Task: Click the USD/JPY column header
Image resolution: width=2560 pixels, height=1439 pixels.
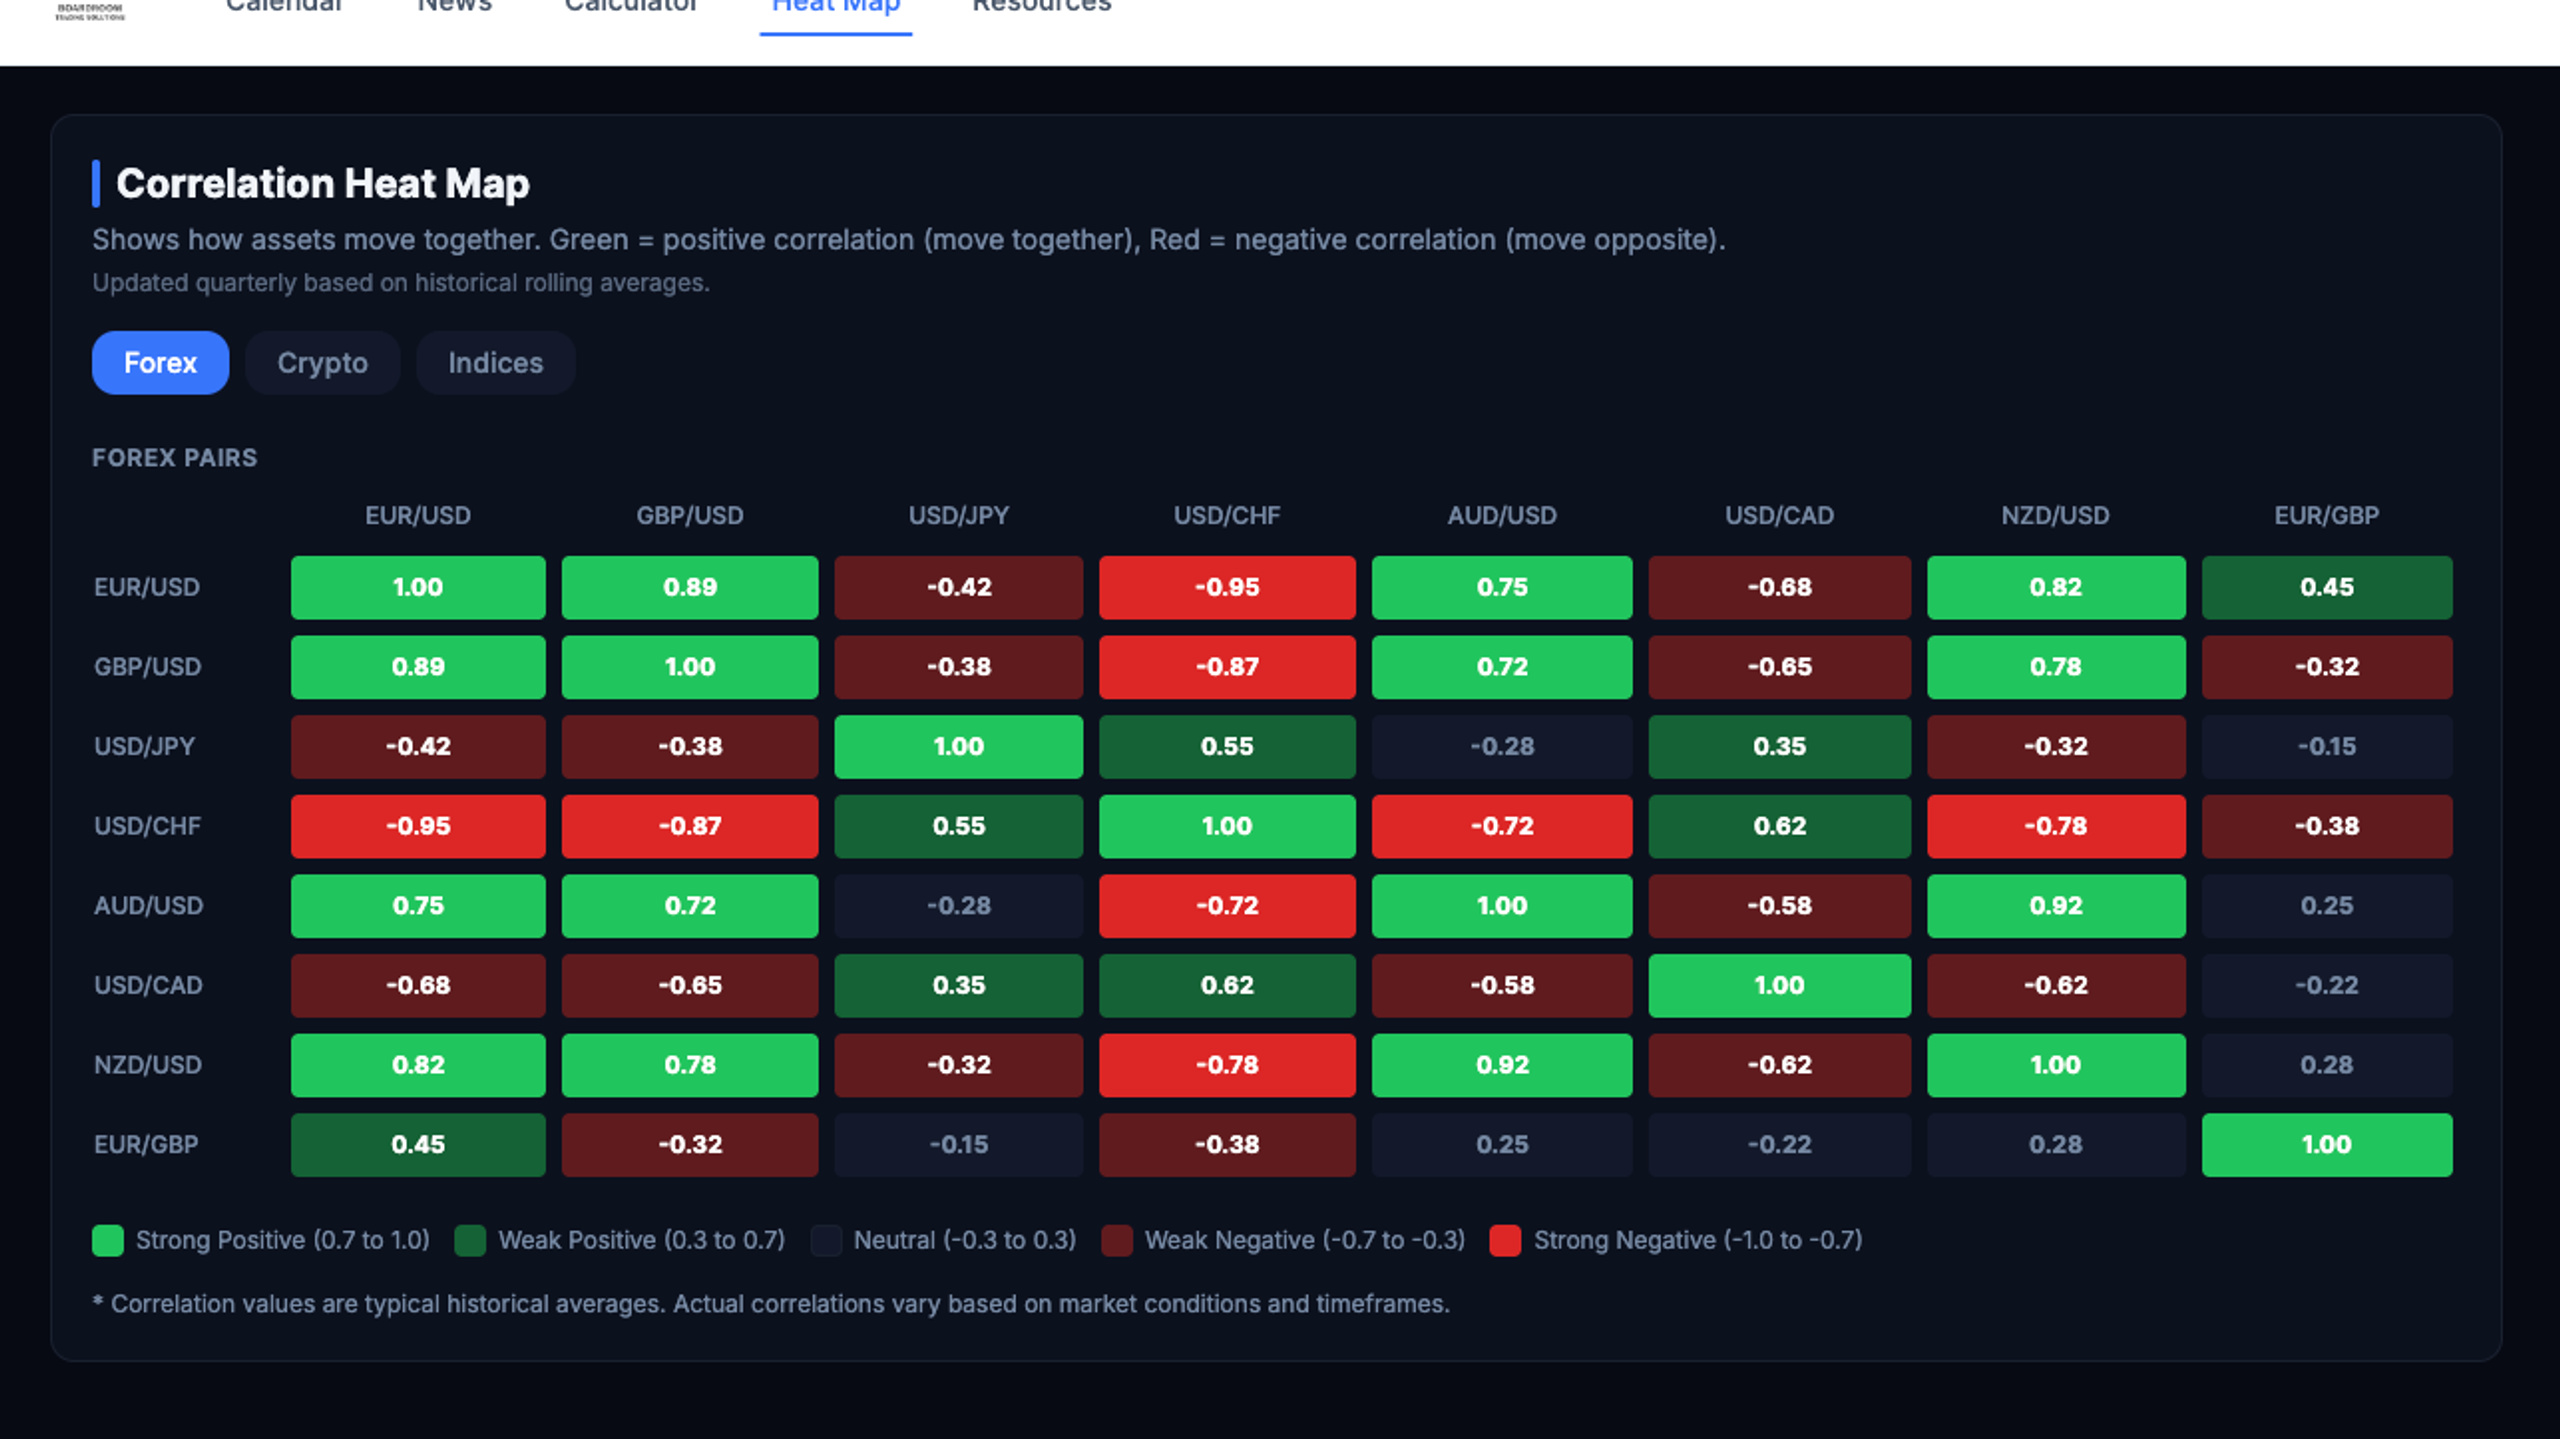Action: [x=959, y=515]
